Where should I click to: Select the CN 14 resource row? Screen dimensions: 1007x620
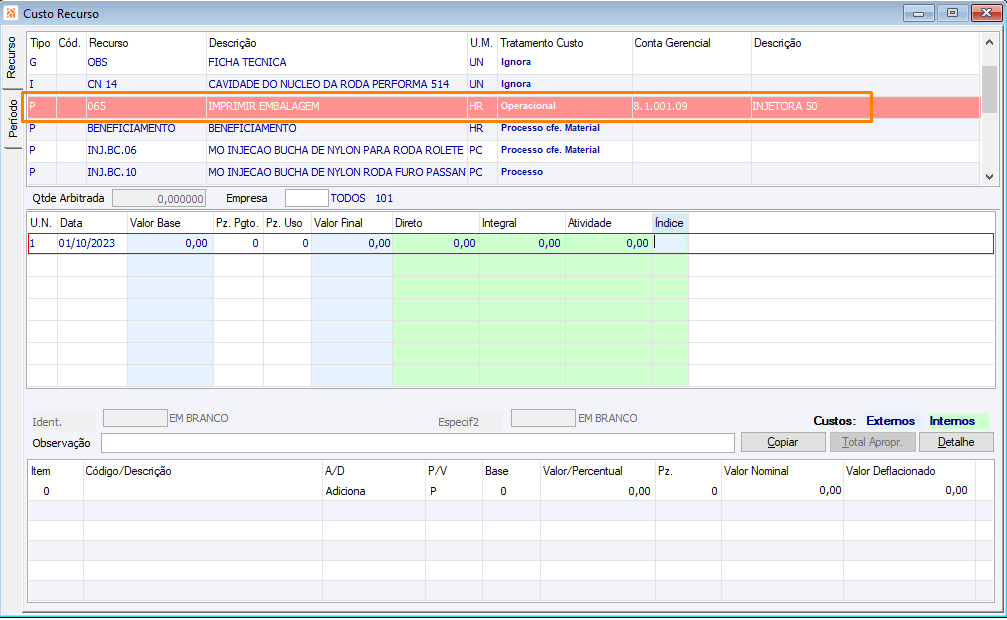coord(504,84)
